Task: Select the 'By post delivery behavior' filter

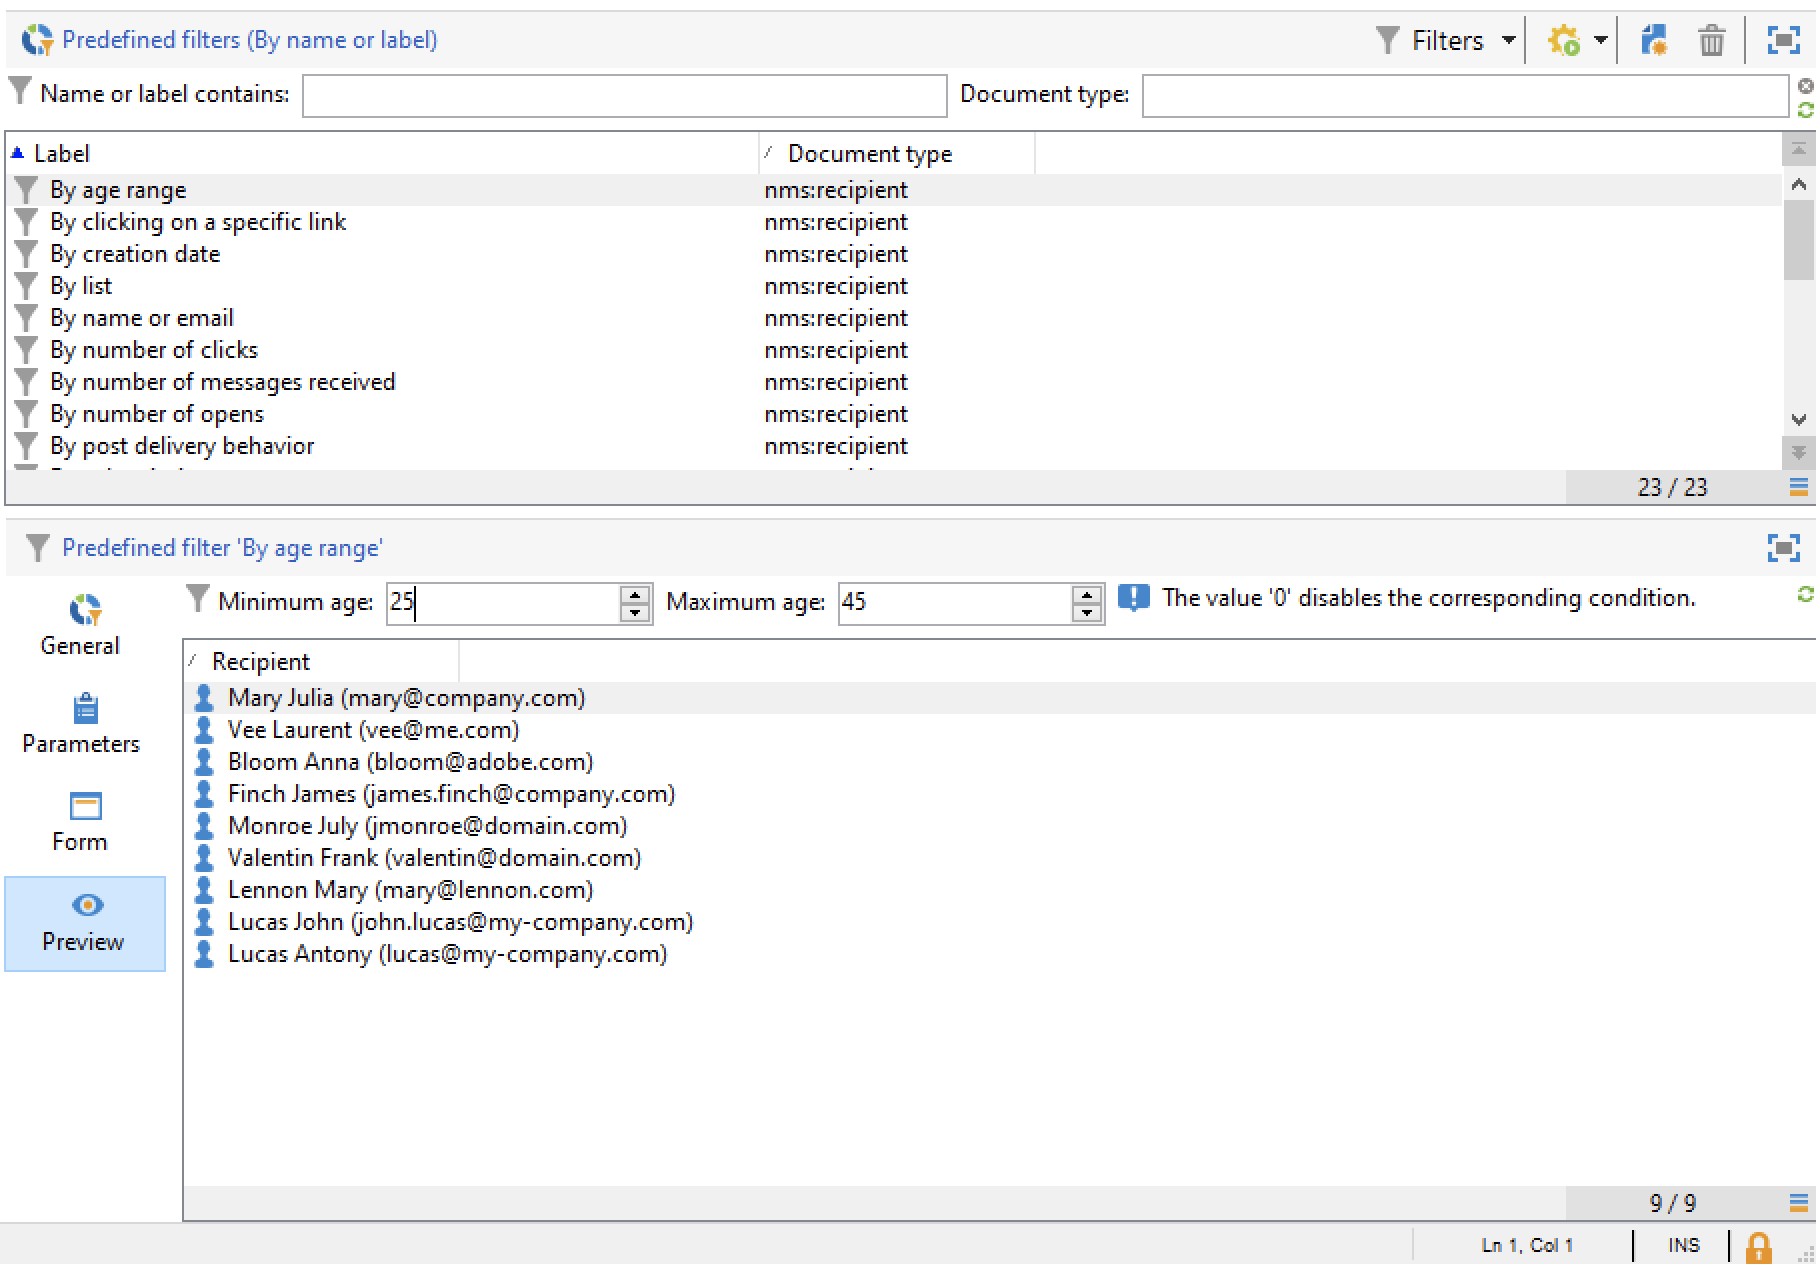Action: (x=895, y=446)
